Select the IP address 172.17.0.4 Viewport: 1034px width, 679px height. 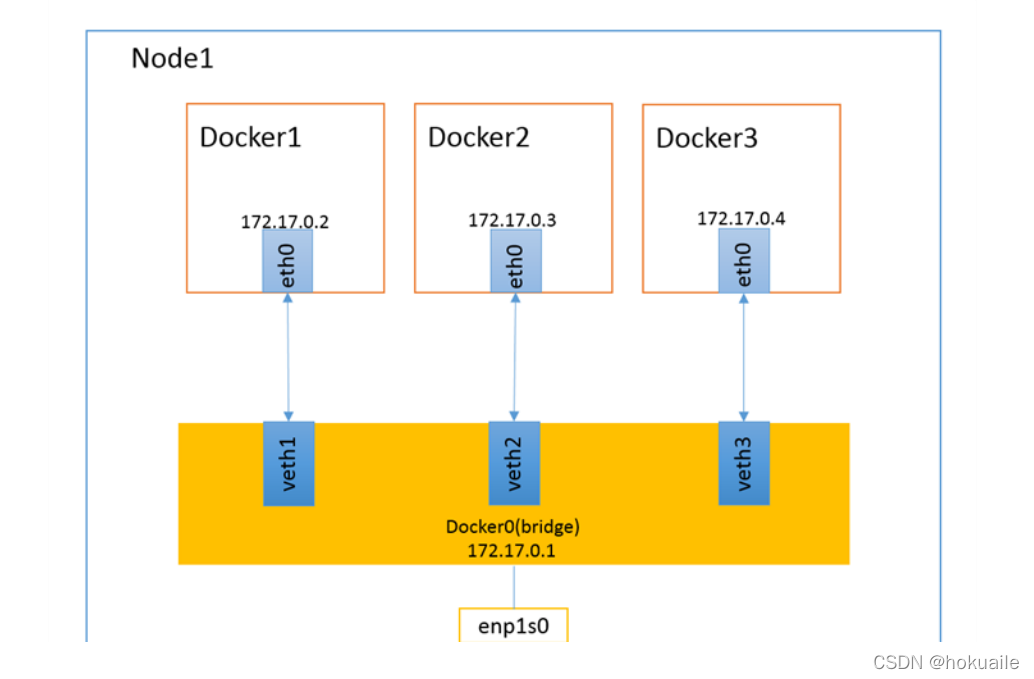click(x=742, y=218)
